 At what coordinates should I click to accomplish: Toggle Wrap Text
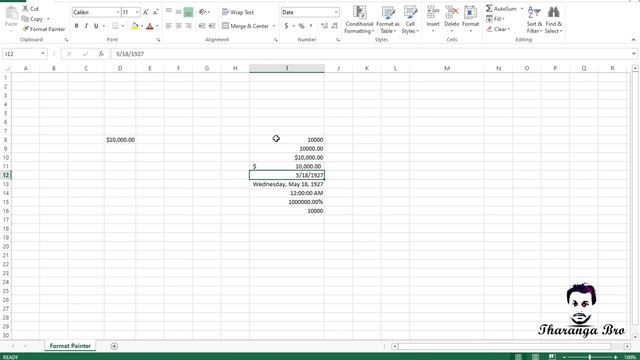(x=238, y=12)
